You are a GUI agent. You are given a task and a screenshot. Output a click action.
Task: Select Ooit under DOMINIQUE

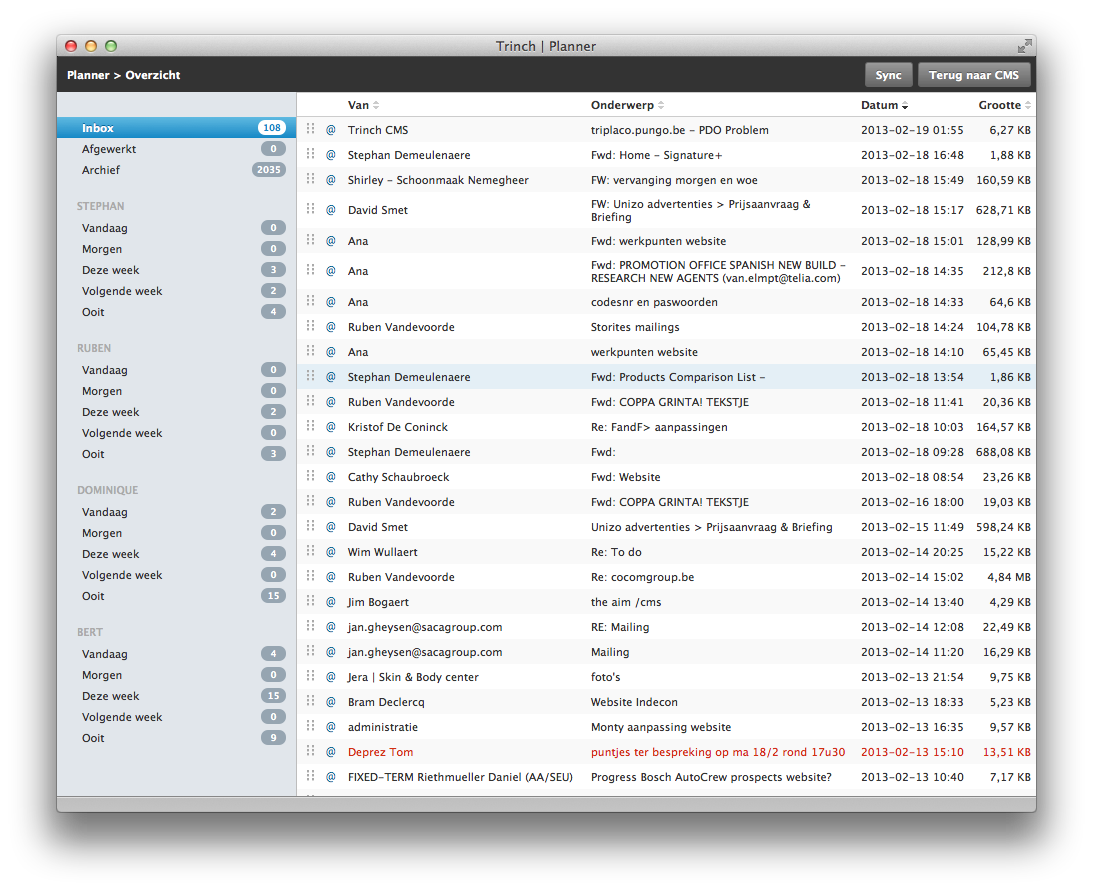[177, 596]
